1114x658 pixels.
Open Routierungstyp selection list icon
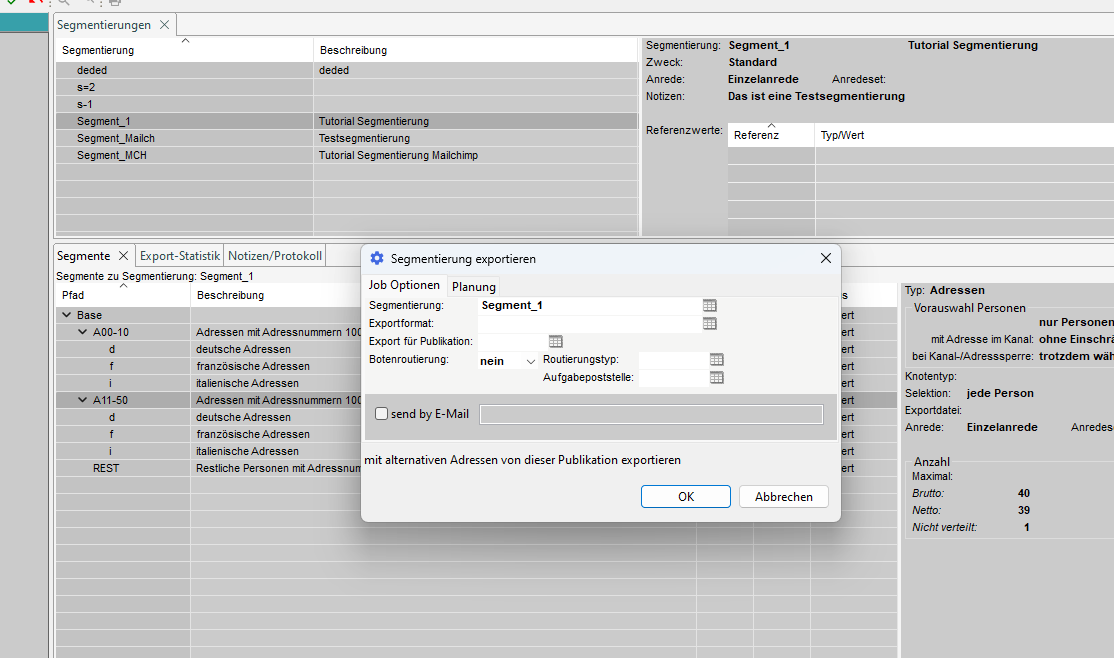pos(716,360)
